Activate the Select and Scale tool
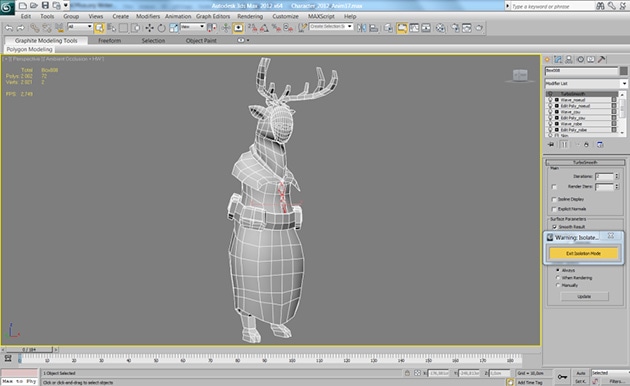 pos(174,28)
